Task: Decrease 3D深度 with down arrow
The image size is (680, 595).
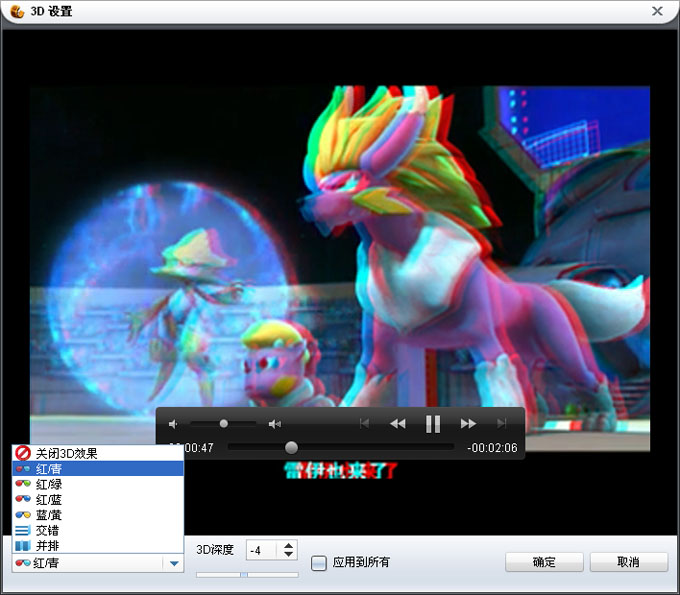Action: (288, 555)
